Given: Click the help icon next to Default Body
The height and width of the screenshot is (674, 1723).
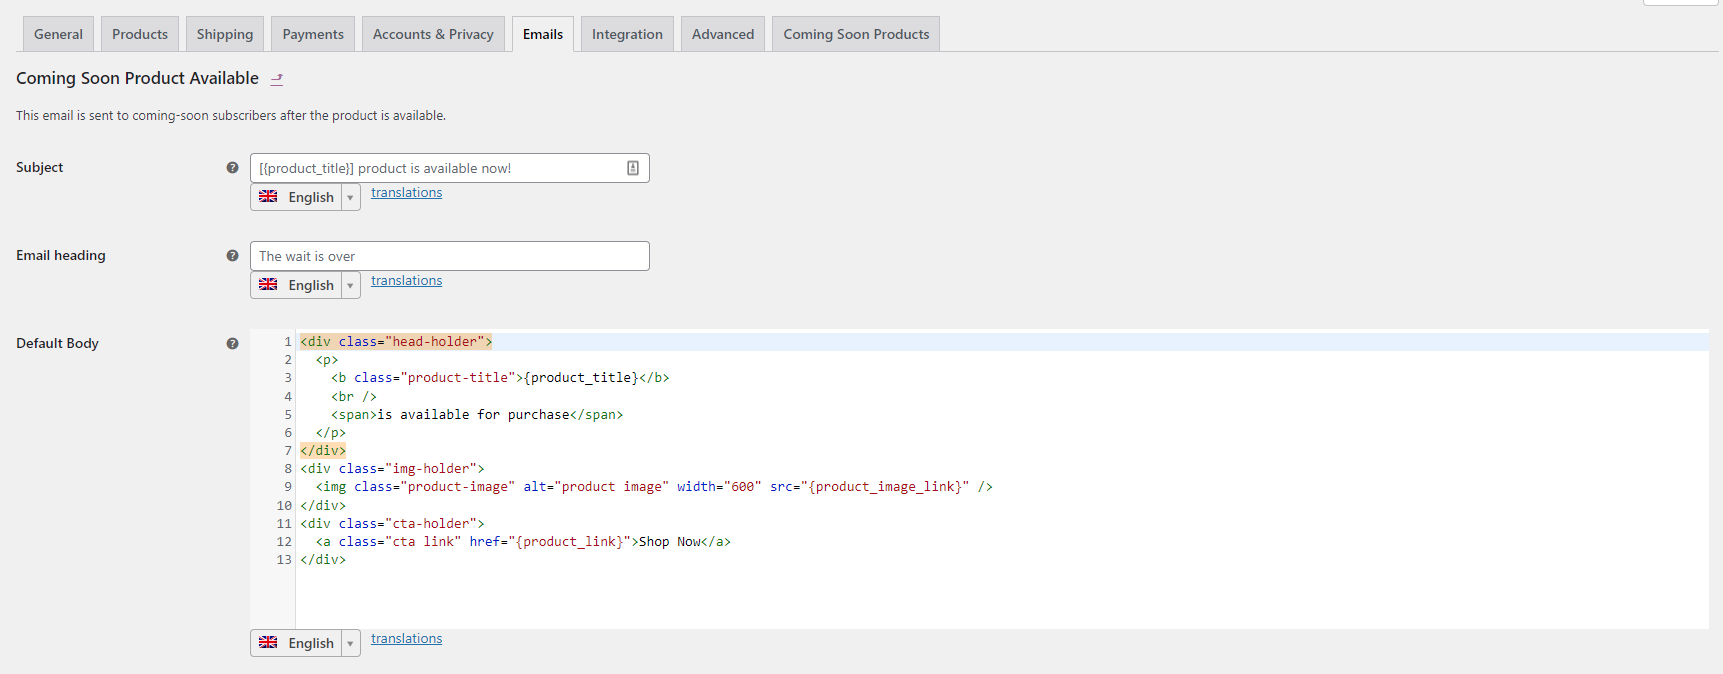Looking at the screenshot, I should click(x=232, y=344).
